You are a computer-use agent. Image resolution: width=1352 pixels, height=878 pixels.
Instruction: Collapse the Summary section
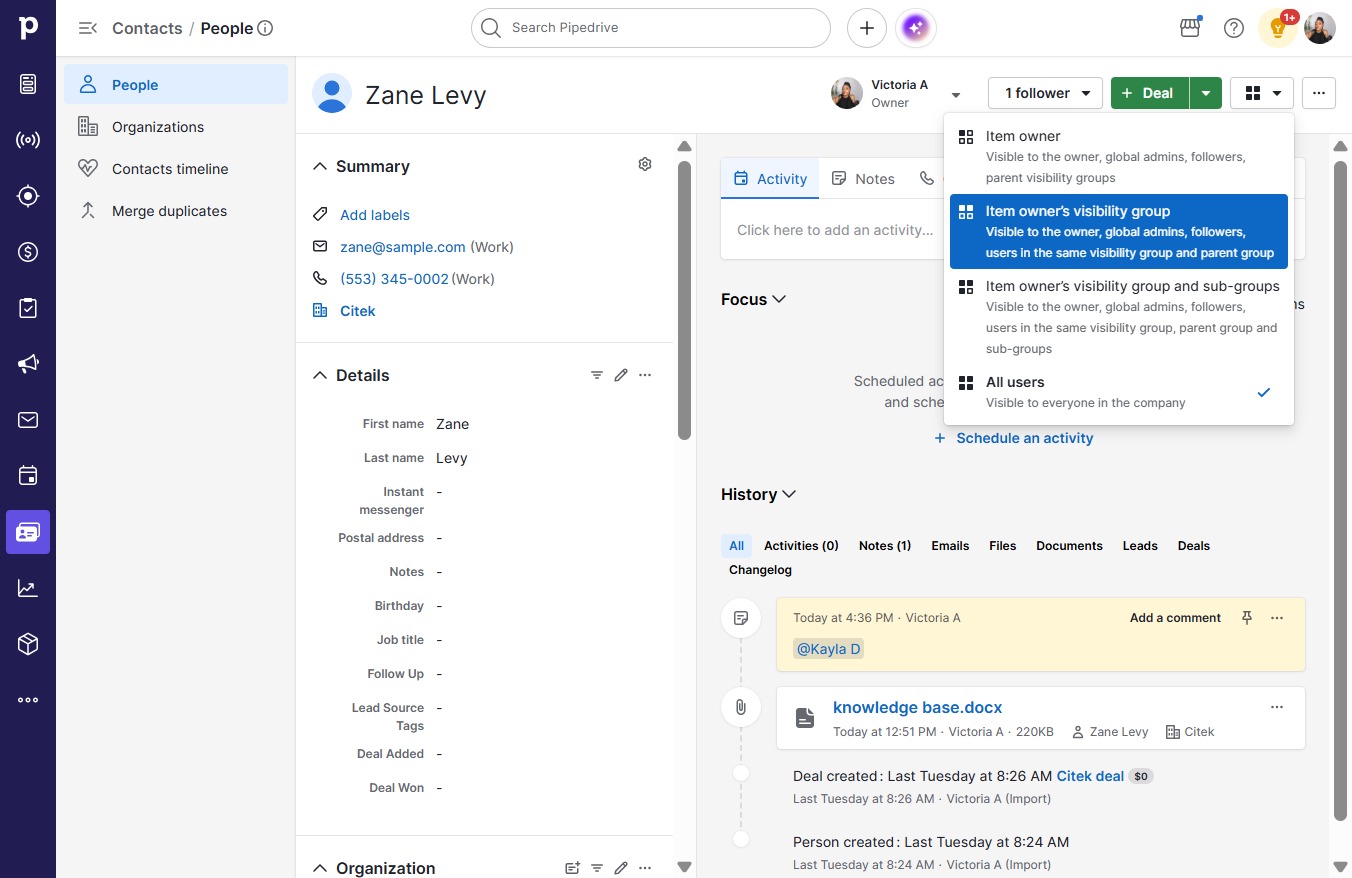[320, 166]
